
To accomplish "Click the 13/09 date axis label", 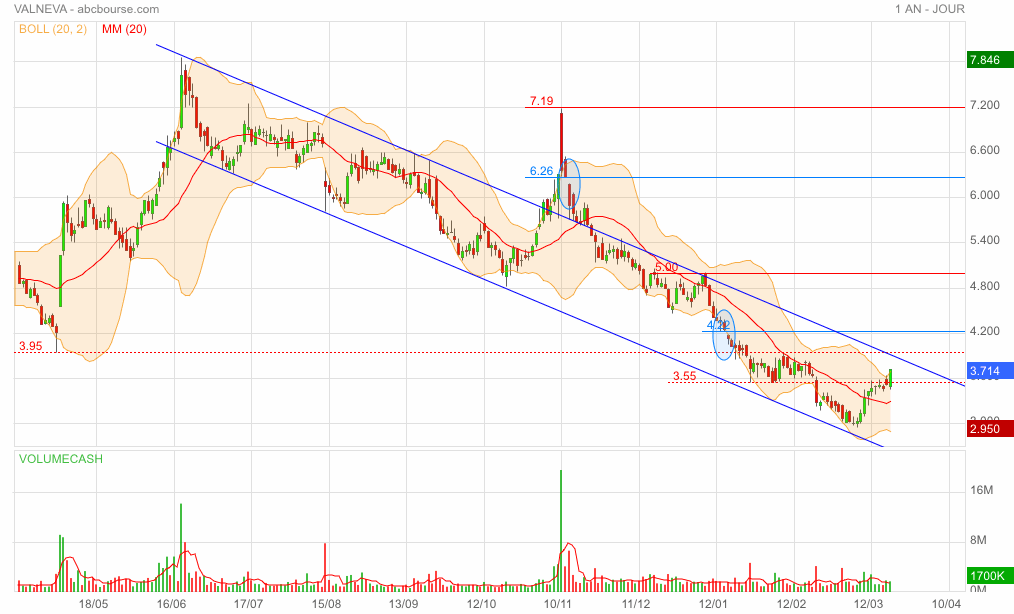I will tap(404, 604).
